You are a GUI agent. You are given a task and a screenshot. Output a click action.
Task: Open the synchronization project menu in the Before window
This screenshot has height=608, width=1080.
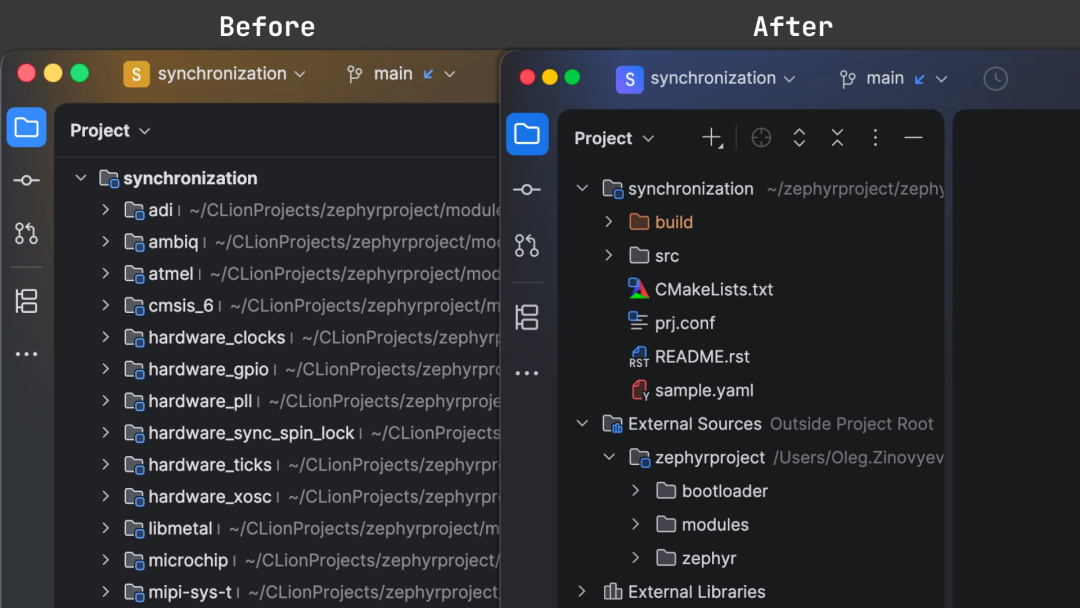215,74
